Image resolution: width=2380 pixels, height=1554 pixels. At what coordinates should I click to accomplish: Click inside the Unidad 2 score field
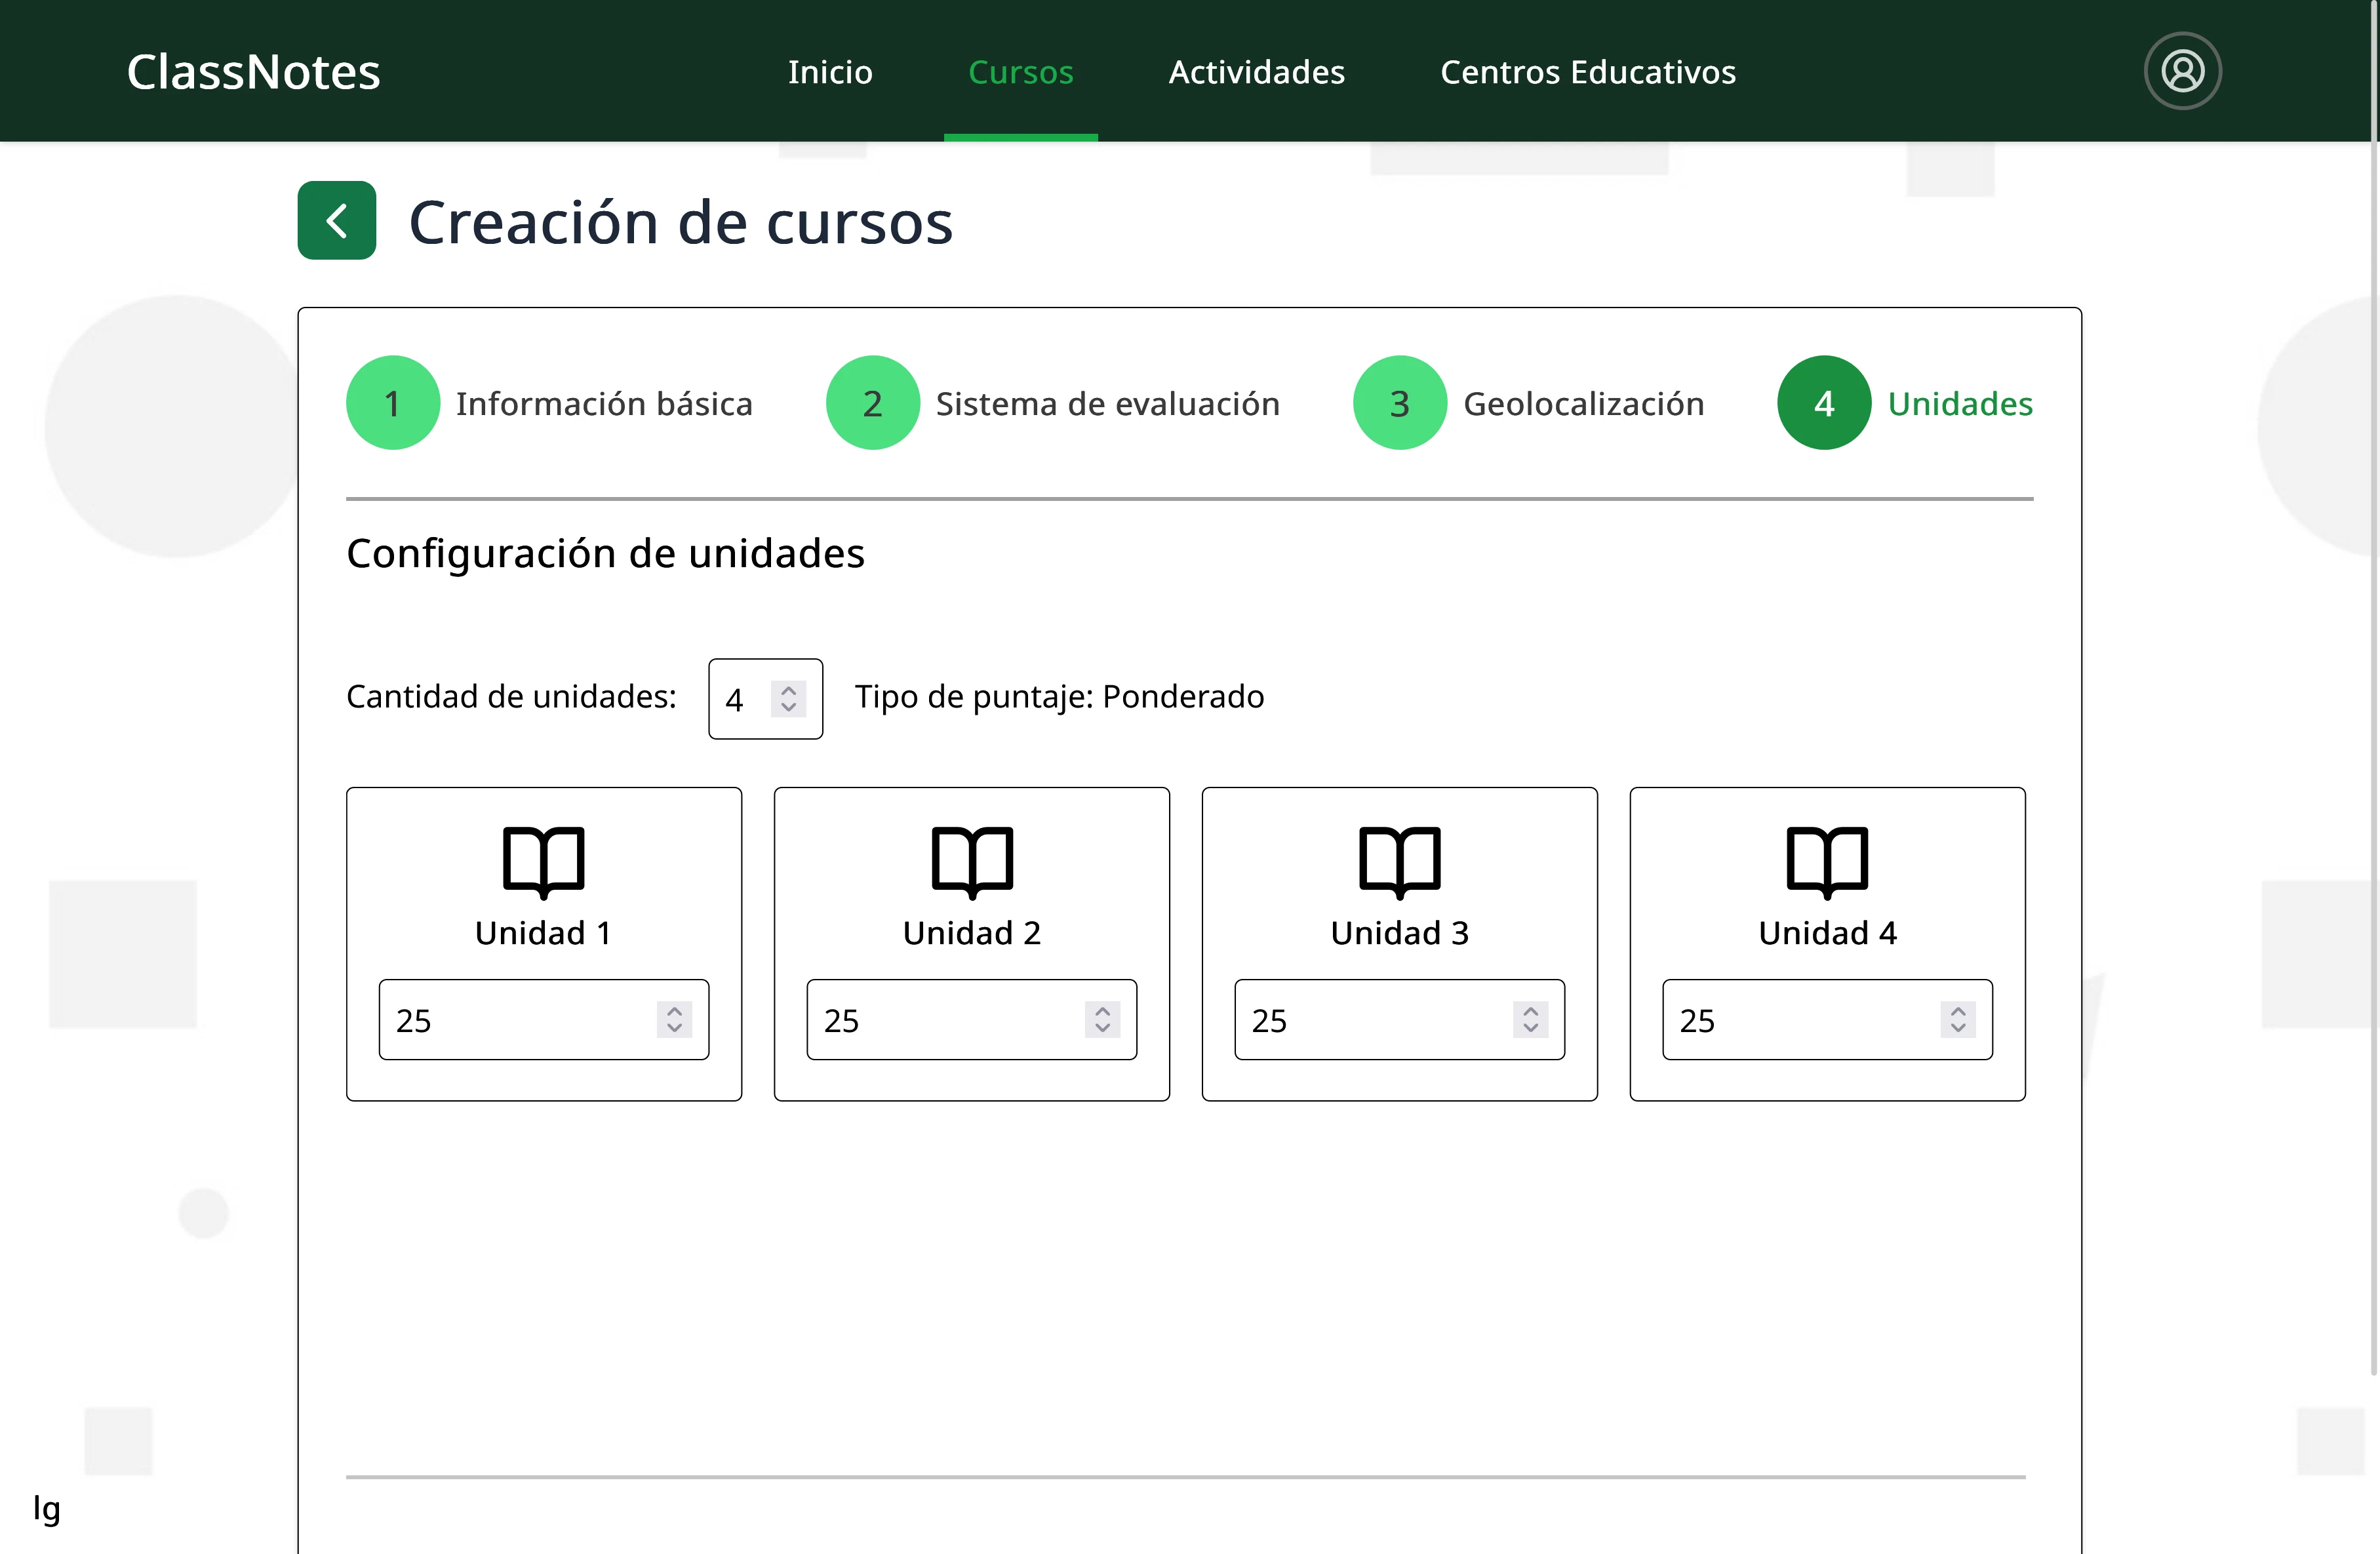pos(930,1019)
